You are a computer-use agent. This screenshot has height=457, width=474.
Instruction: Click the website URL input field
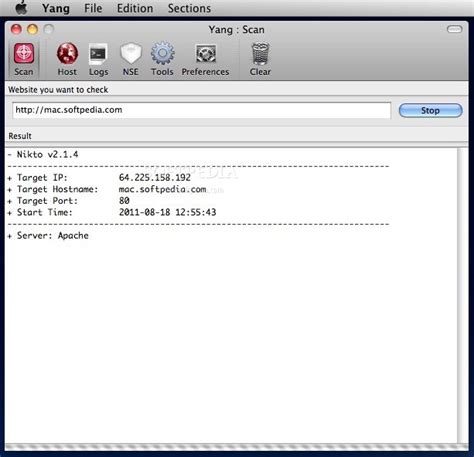point(202,110)
